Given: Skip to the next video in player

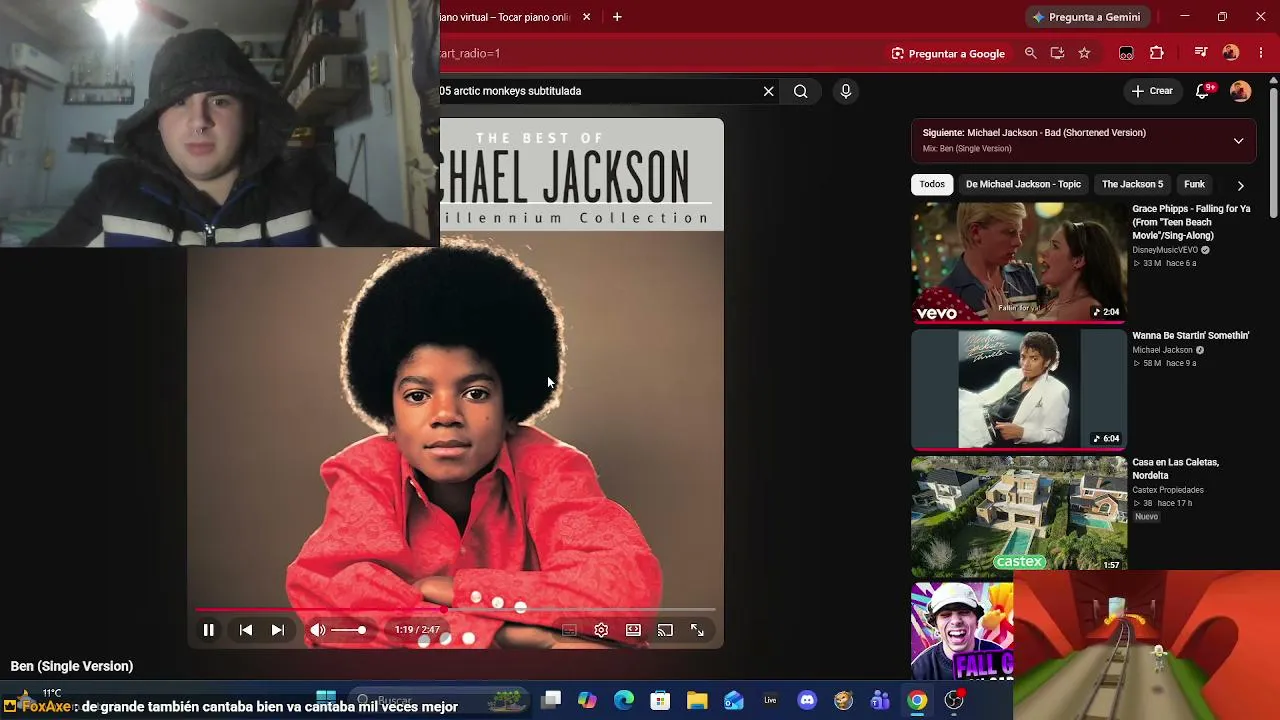Looking at the screenshot, I should click(278, 630).
